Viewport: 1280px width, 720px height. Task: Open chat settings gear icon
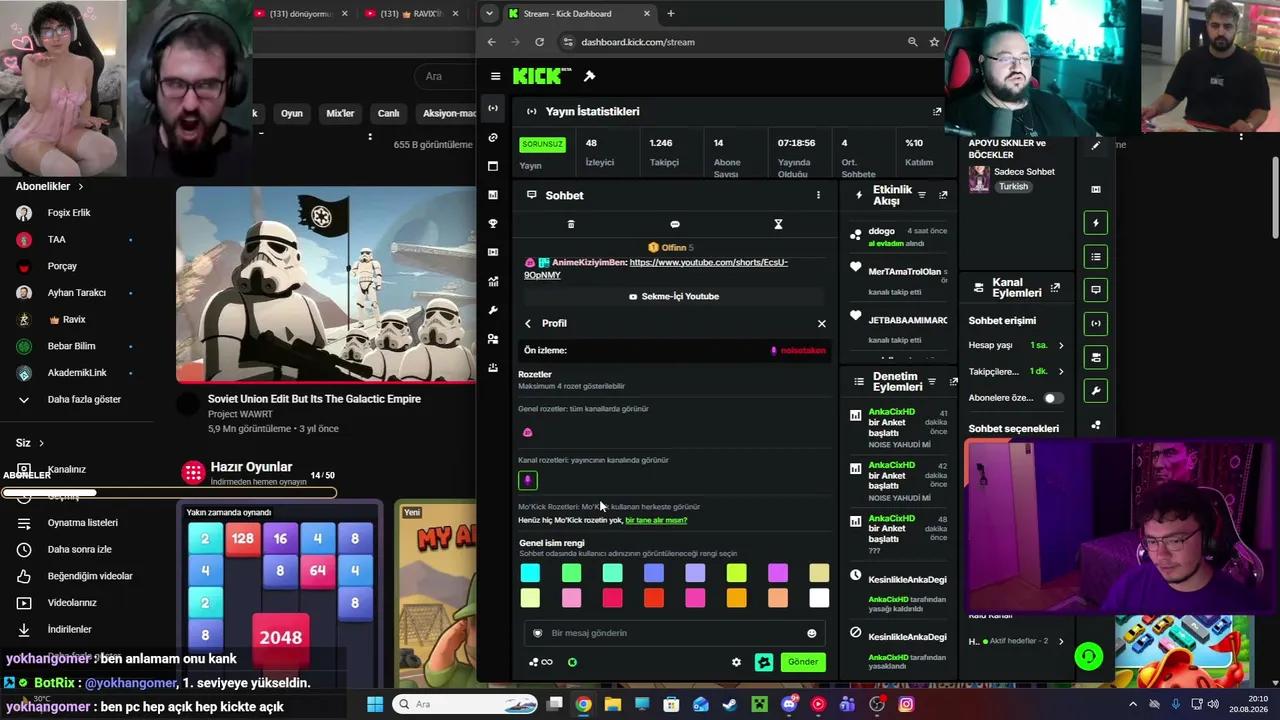point(737,662)
